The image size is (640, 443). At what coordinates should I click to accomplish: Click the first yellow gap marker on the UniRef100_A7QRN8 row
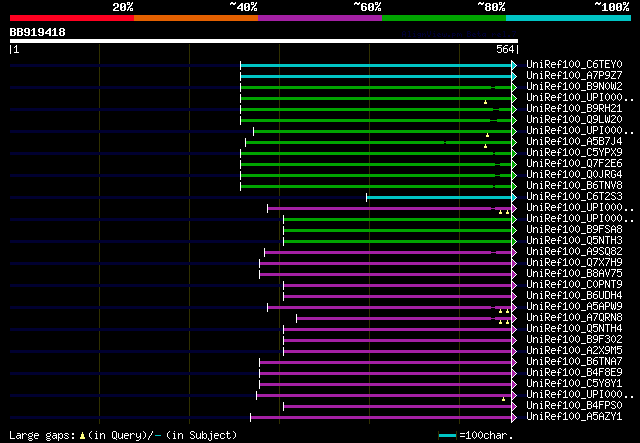click(x=500, y=322)
